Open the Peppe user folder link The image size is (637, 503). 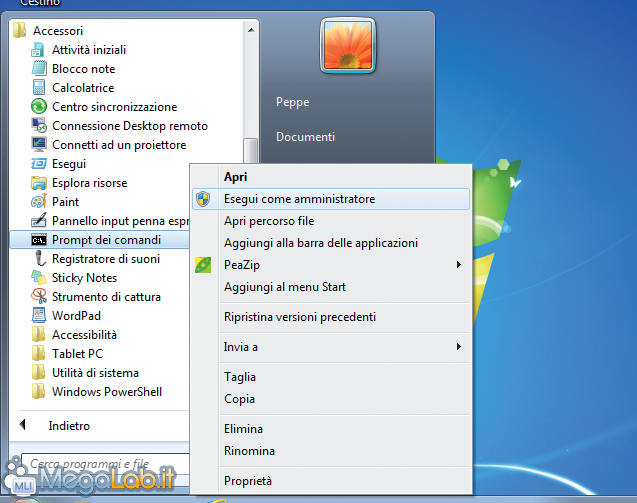coord(292,102)
